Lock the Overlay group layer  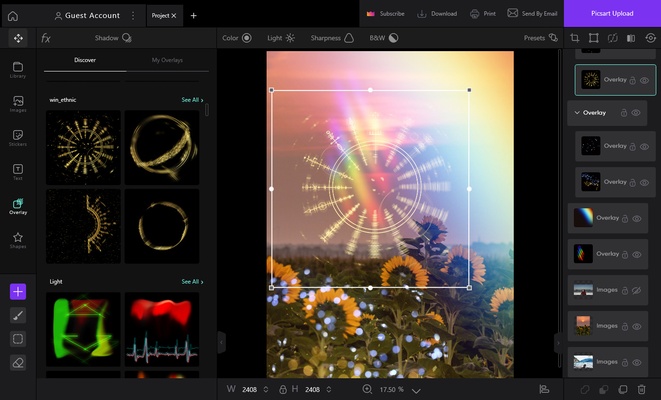click(624, 113)
